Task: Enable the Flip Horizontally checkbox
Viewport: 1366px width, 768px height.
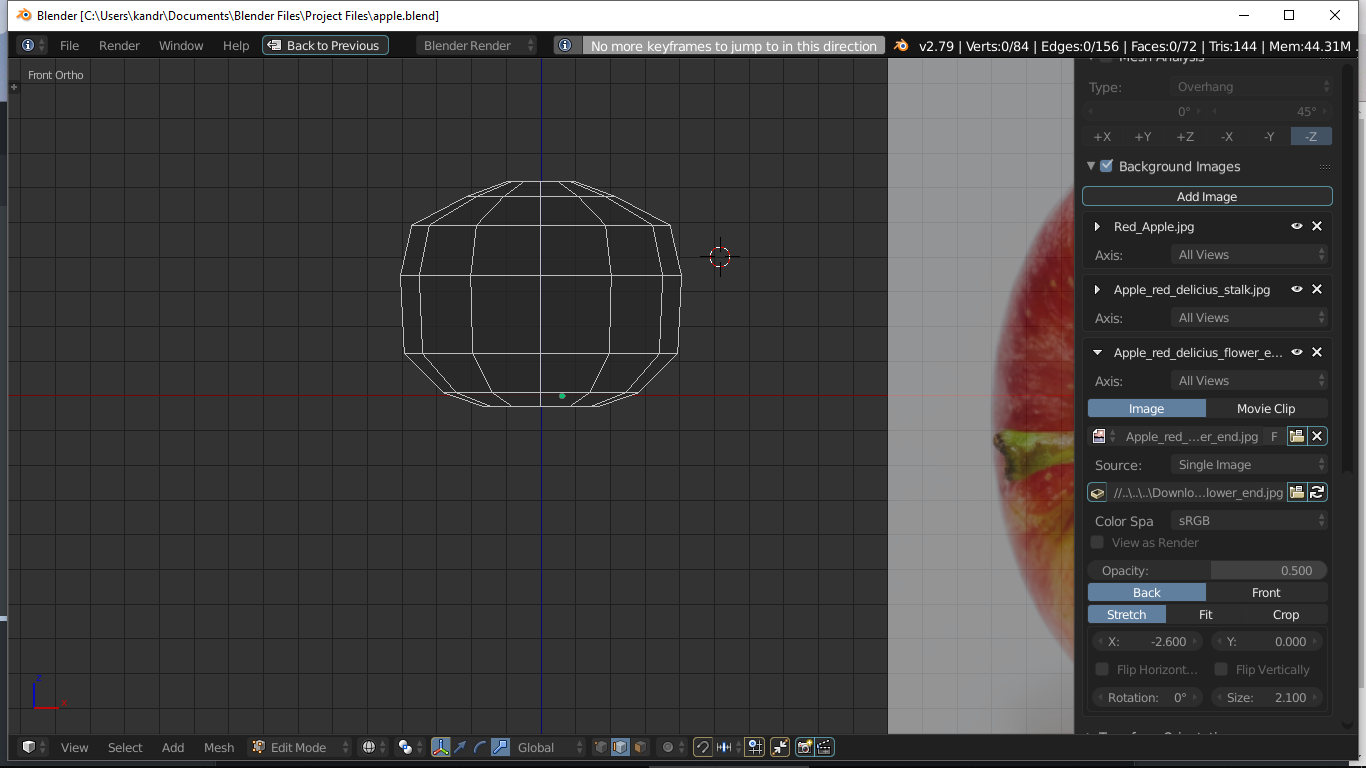Action: [1102, 669]
